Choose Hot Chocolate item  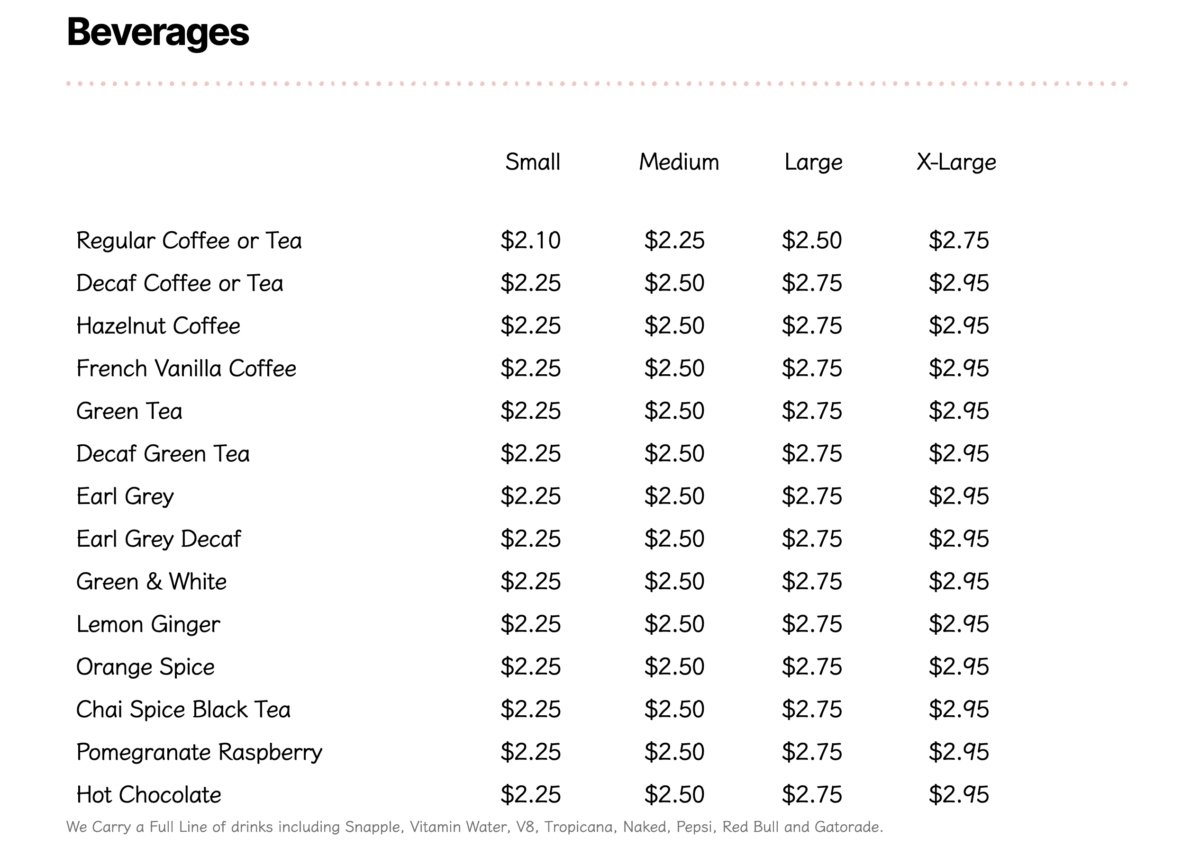[149, 795]
